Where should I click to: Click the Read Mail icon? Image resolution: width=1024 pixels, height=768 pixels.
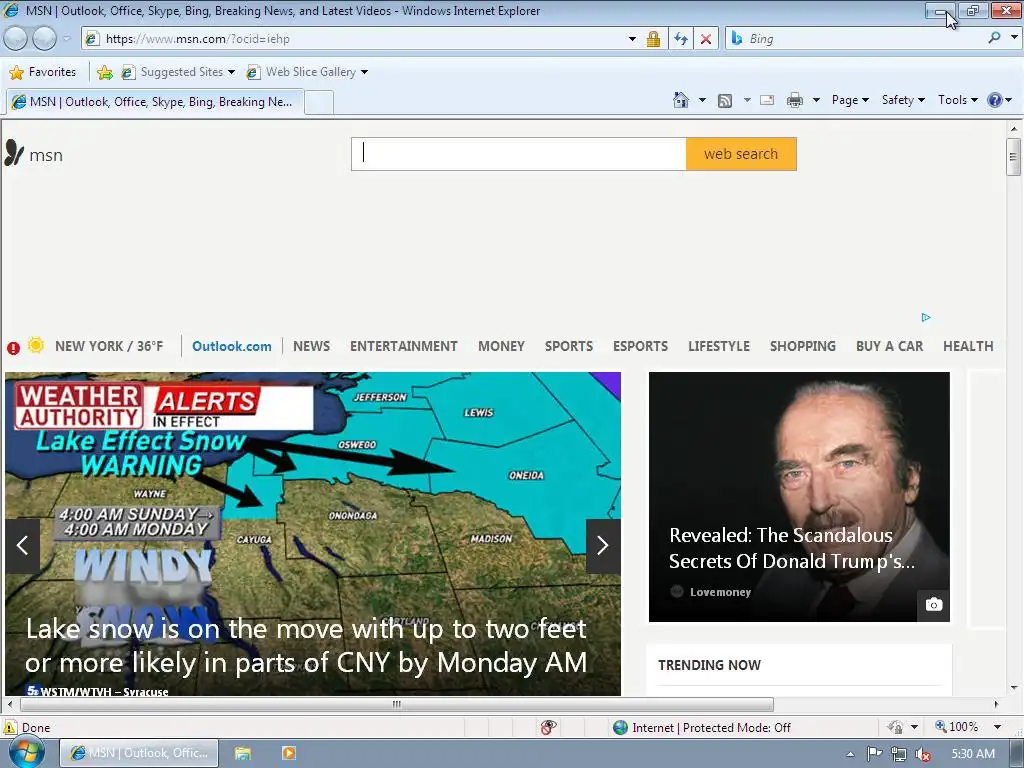(767, 100)
